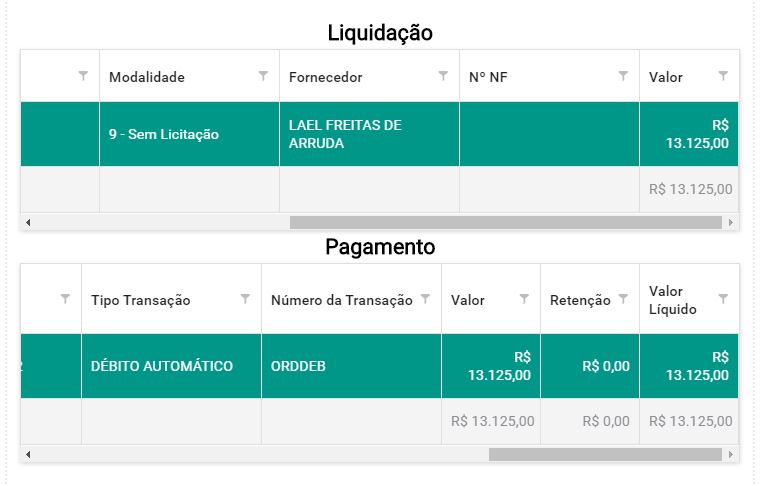The width and height of the screenshot is (773, 486).
Task: Sort by Tipo Transação column header
Action: [141, 300]
